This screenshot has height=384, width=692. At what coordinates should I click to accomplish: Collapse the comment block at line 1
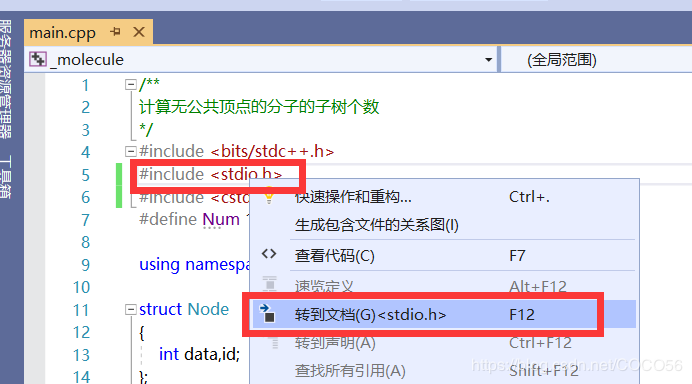pyautogui.click(x=131, y=84)
